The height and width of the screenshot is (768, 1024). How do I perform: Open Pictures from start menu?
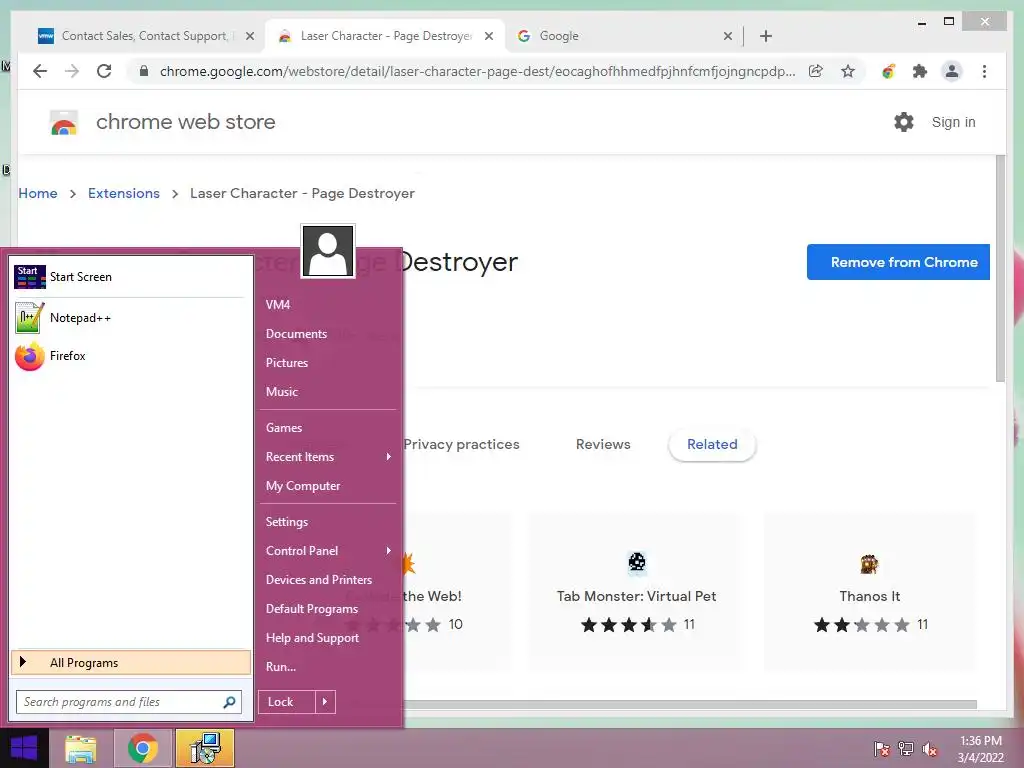pos(287,363)
